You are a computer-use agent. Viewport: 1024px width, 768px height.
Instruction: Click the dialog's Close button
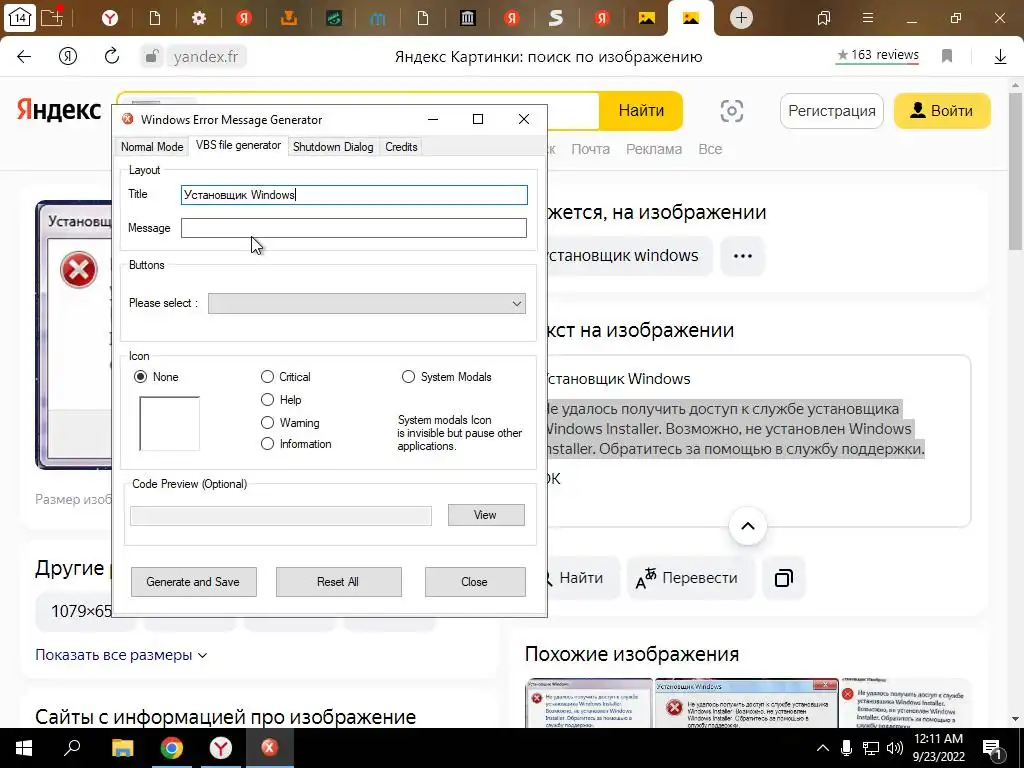(x=475, y=582)
